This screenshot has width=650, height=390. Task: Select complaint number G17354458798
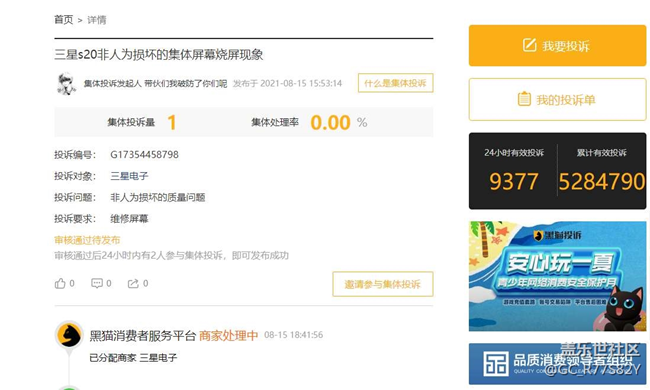[144, 155]
